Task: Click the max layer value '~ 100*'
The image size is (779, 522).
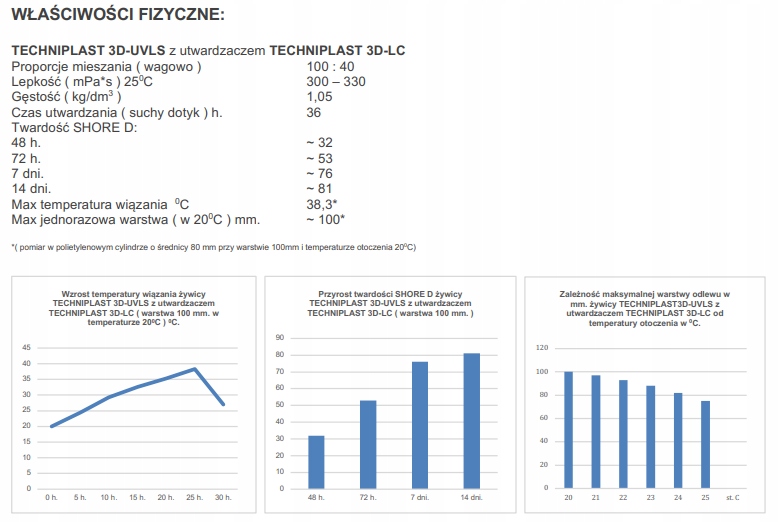Action: pos(325,220)
